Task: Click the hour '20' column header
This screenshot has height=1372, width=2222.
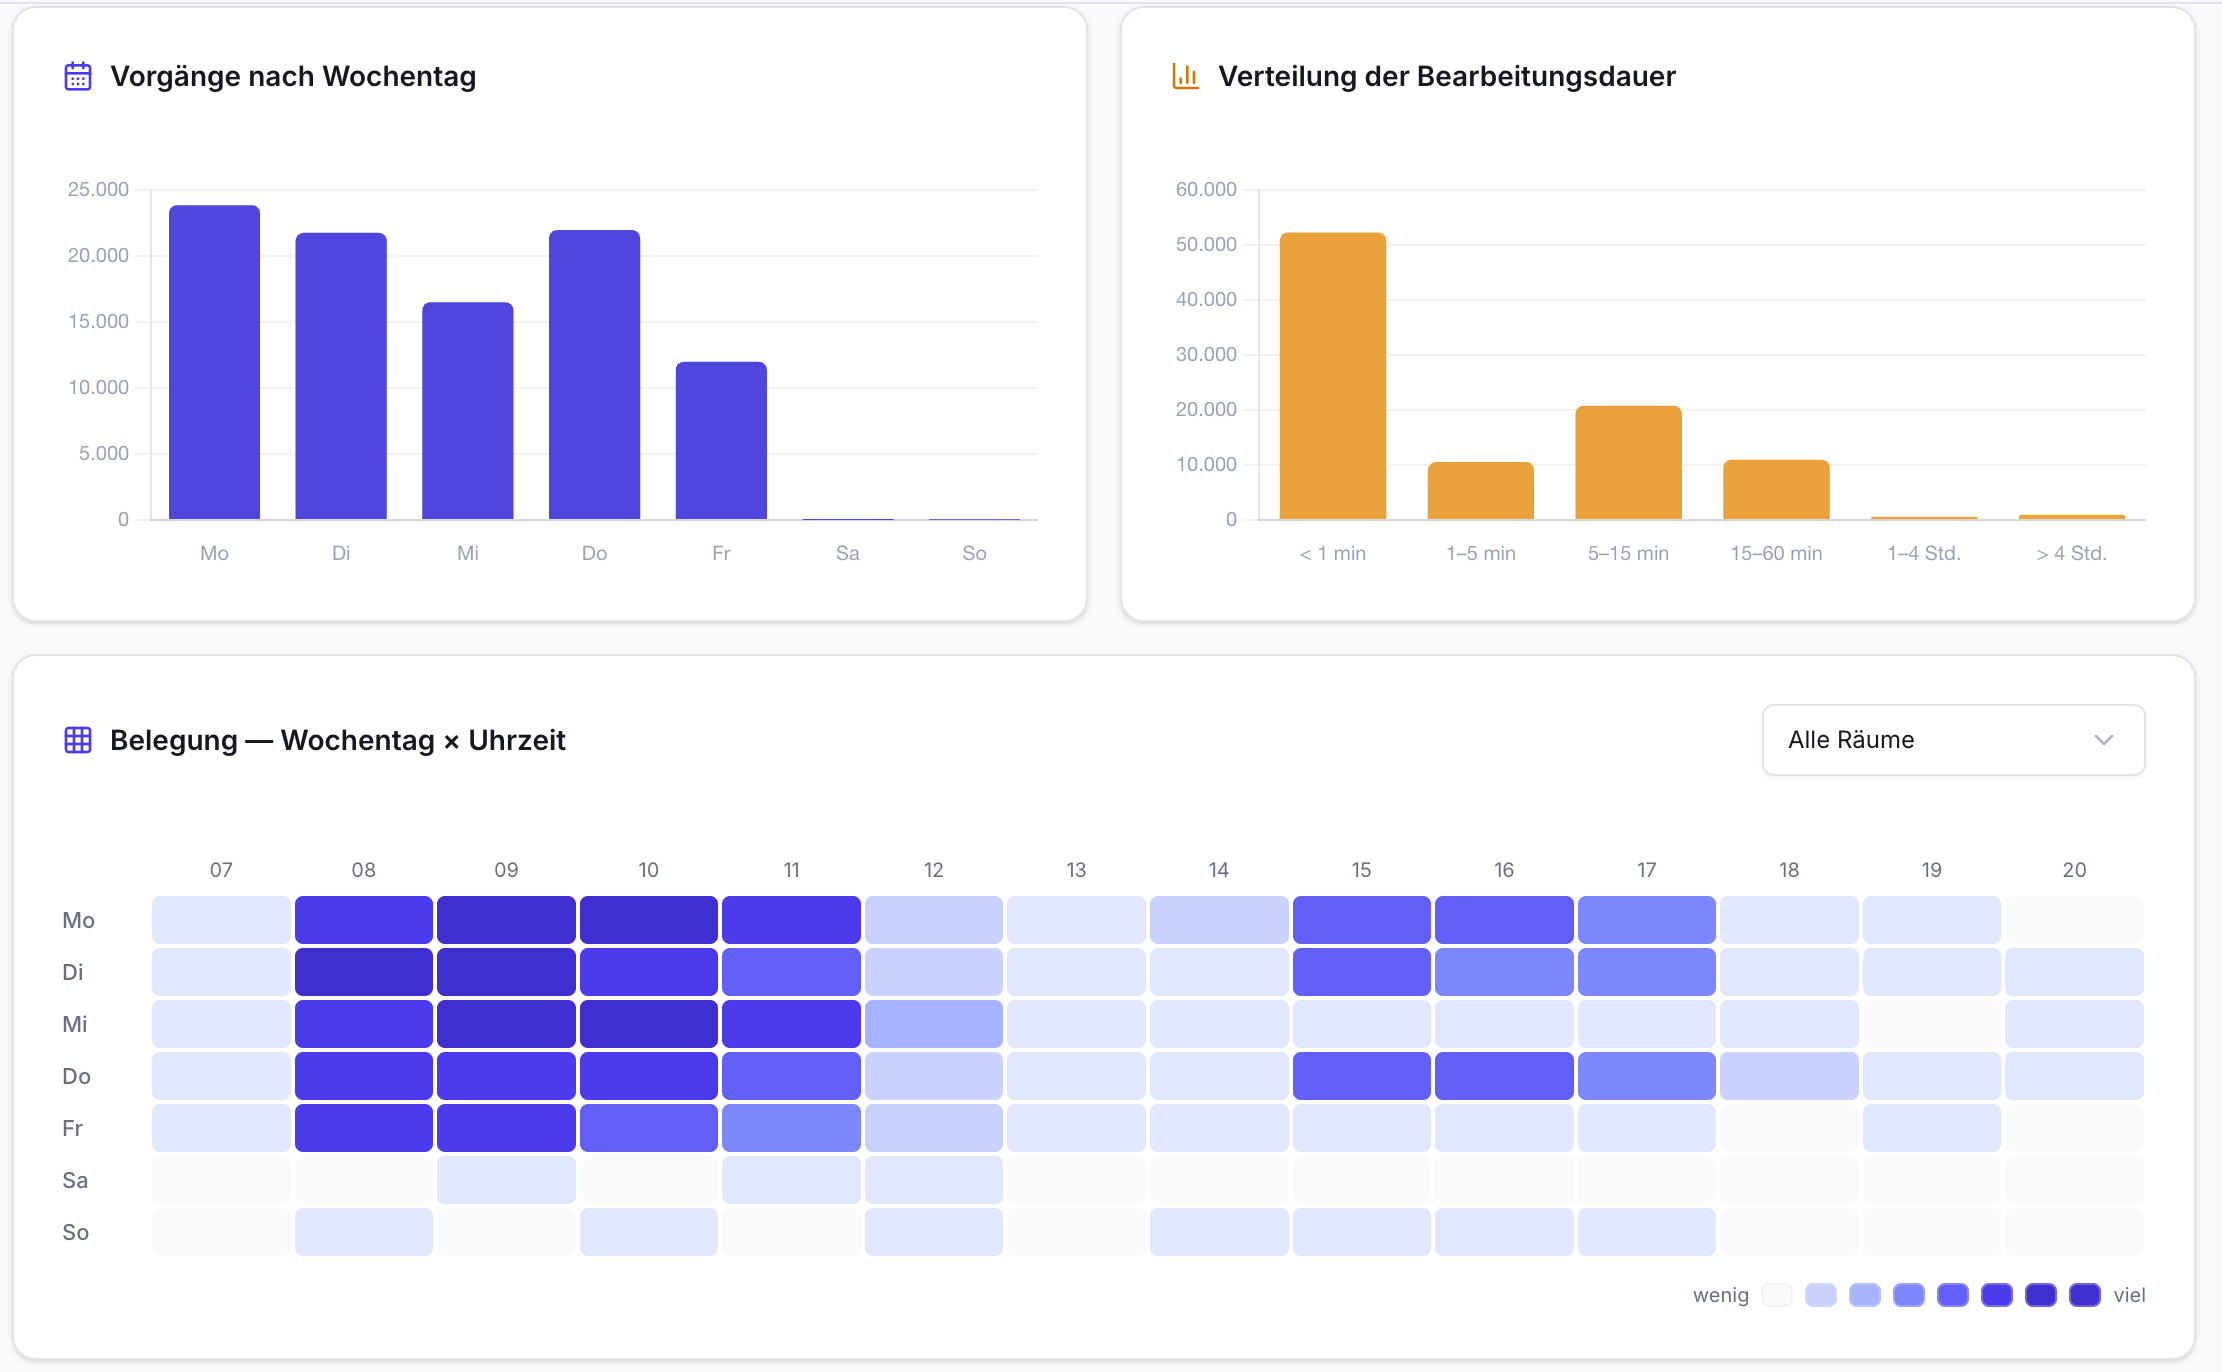Action: (2075, 870)
